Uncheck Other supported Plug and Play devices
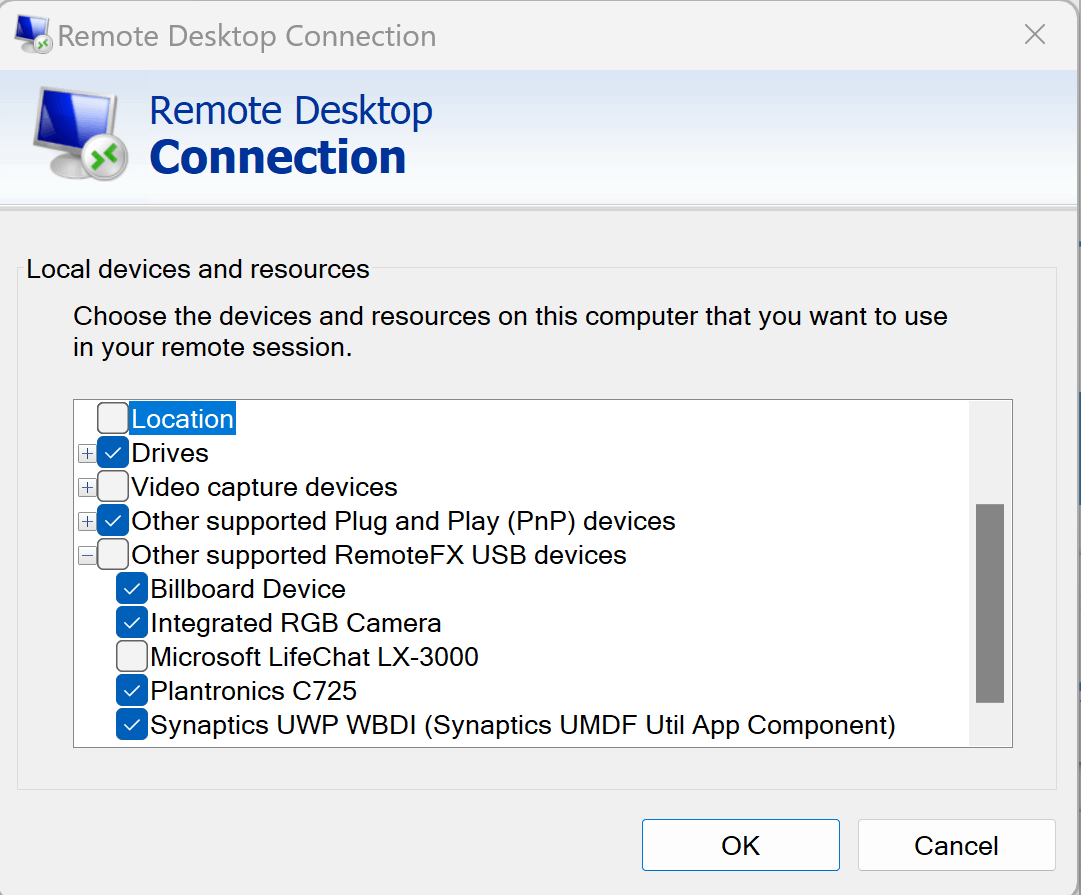 click(113, 521)
